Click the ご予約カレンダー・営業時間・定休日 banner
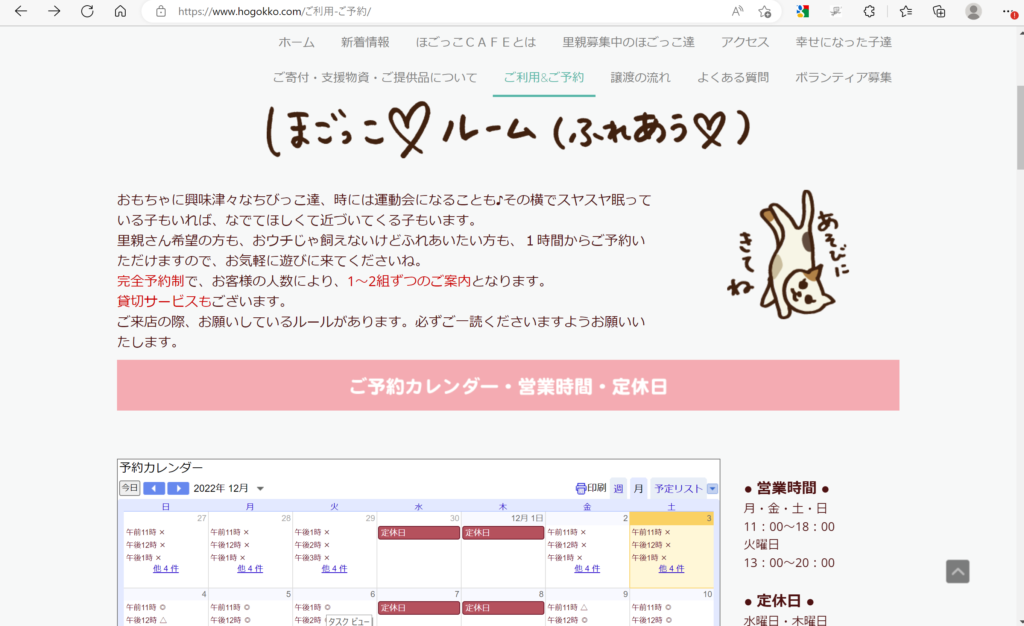1024x626 pixels. pos(508,385)
